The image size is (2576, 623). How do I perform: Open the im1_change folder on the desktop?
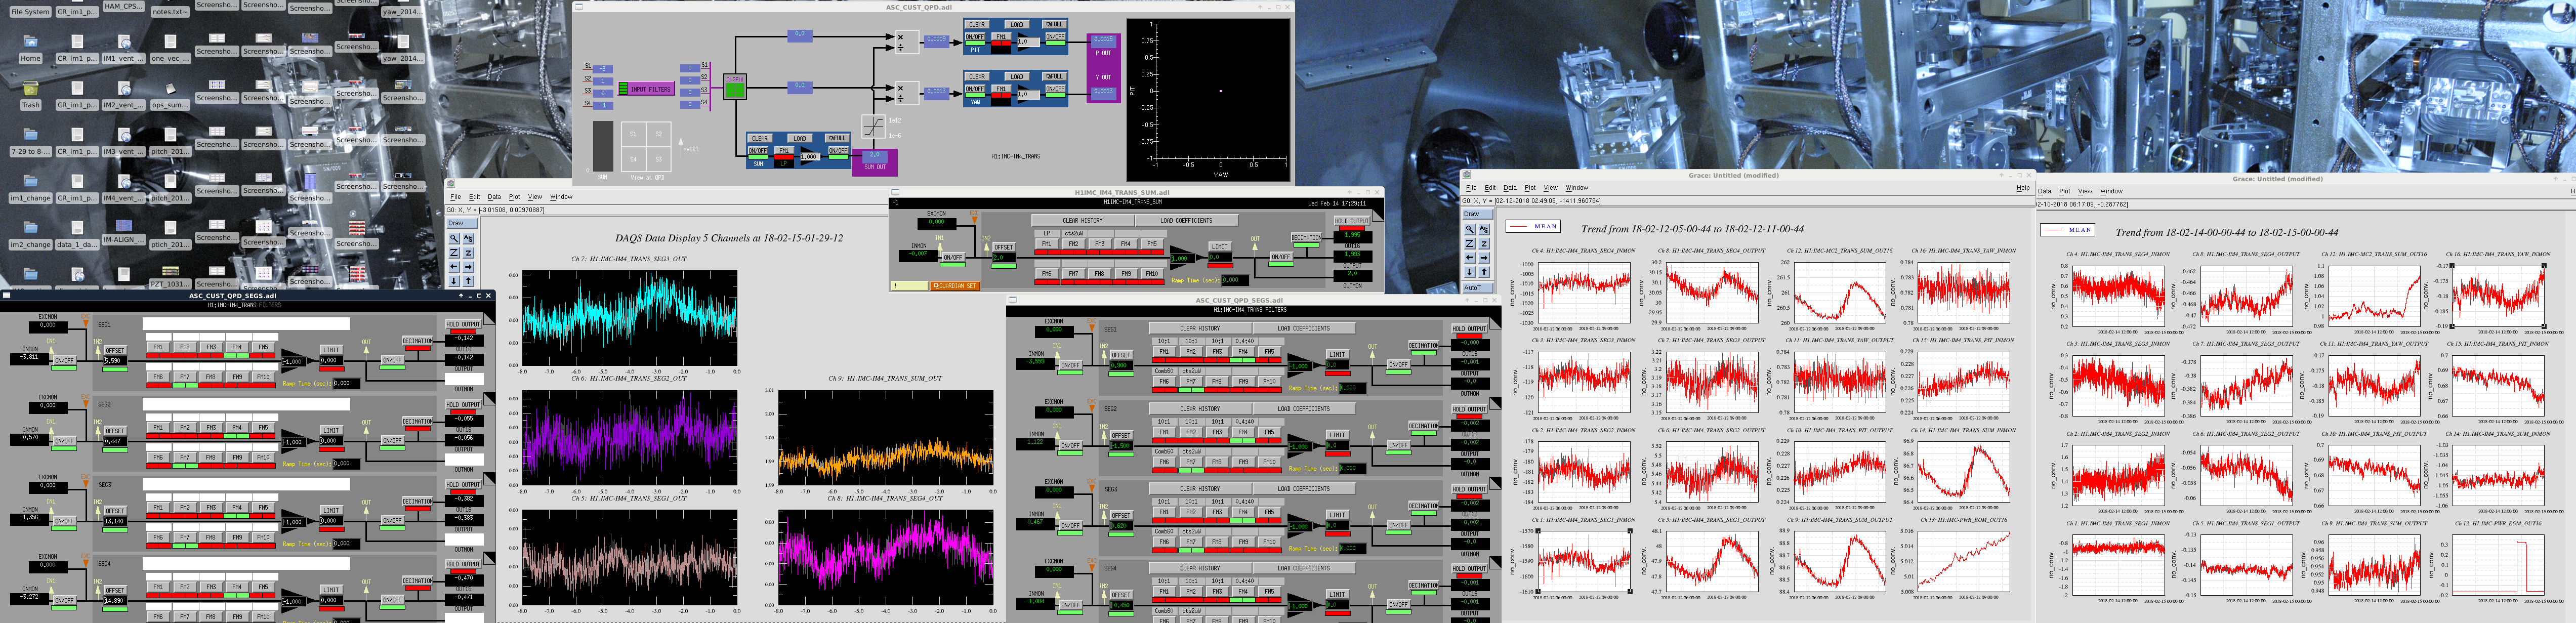31,184
